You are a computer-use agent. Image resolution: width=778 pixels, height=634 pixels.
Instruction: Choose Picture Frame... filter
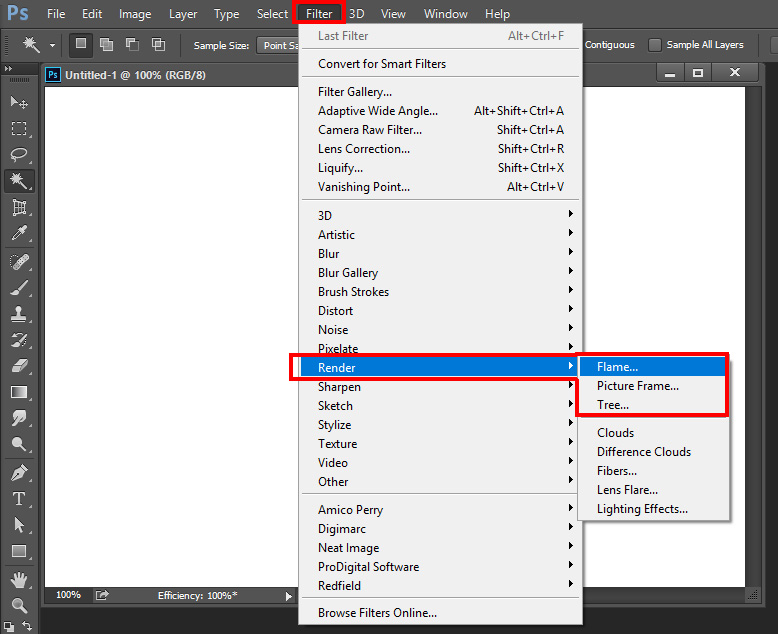point(653,385)
